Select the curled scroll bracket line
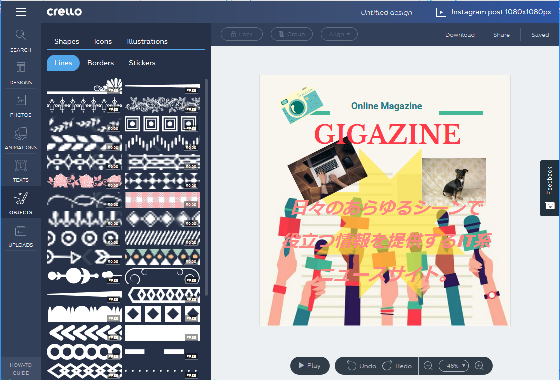The height and width of the screenshot is (380, 560). [x=162, y=276]
